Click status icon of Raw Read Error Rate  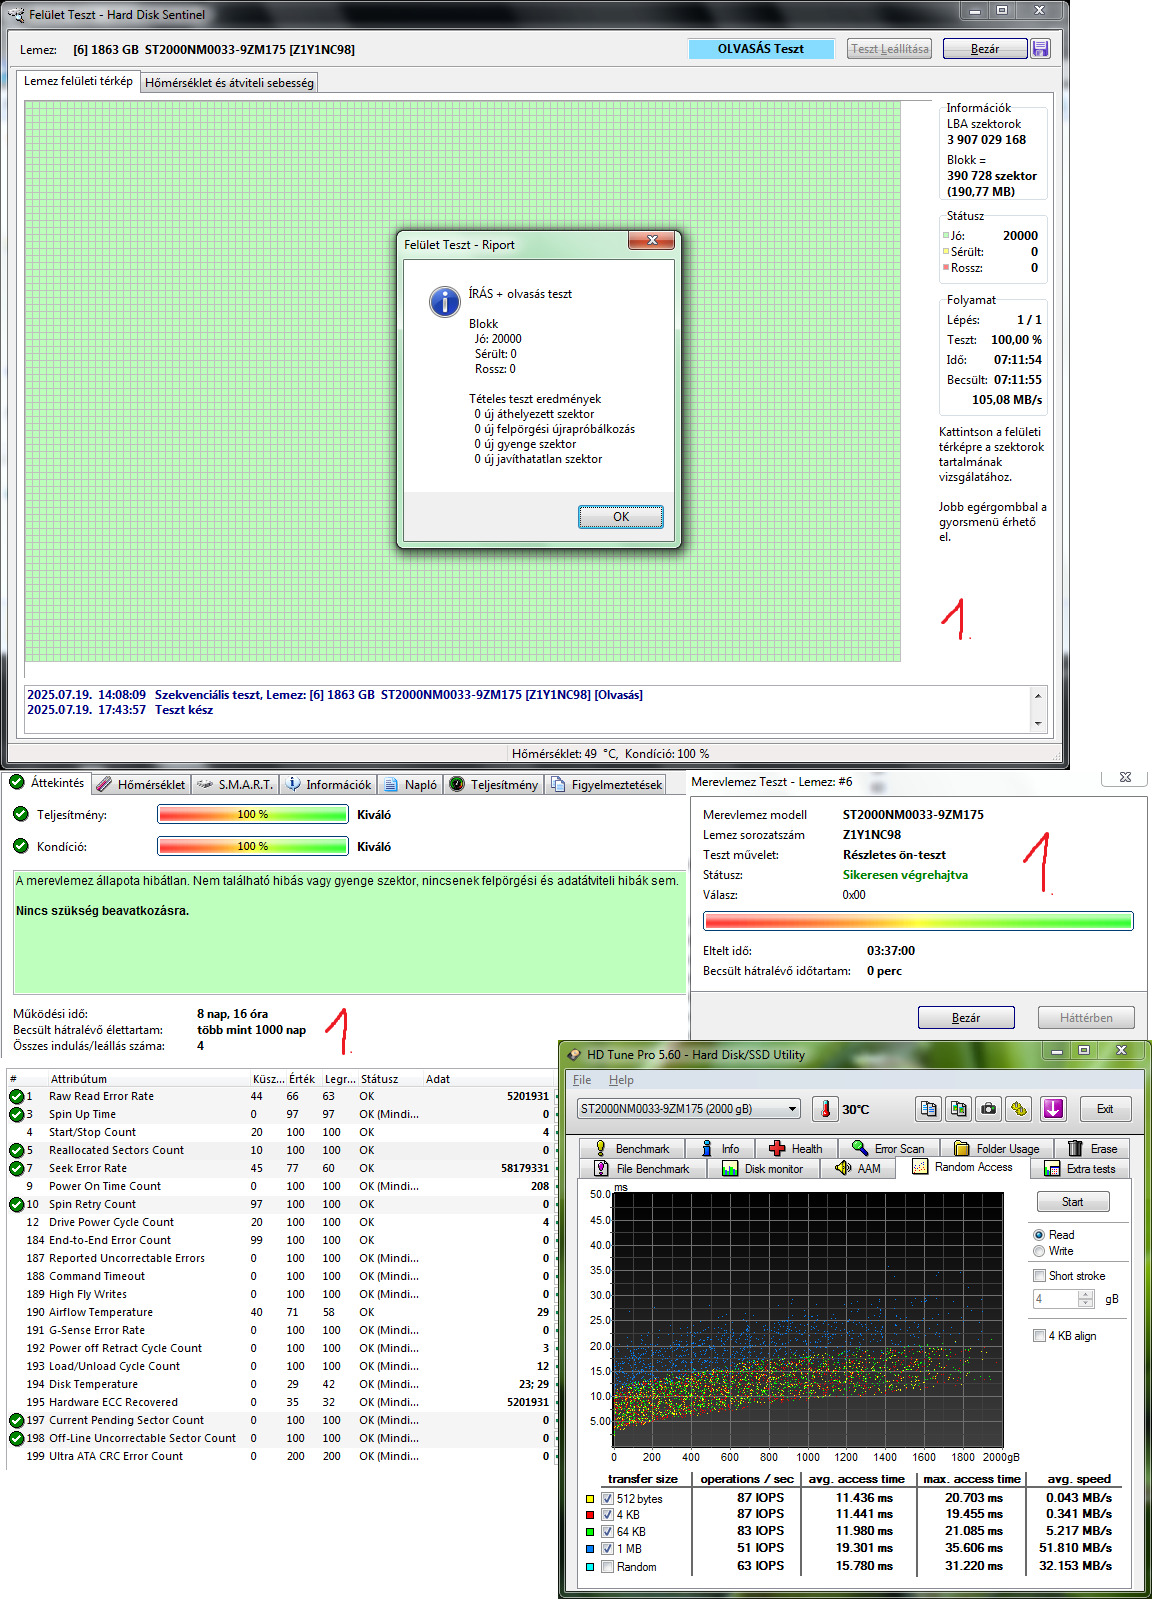click(x=17, y=1096)
